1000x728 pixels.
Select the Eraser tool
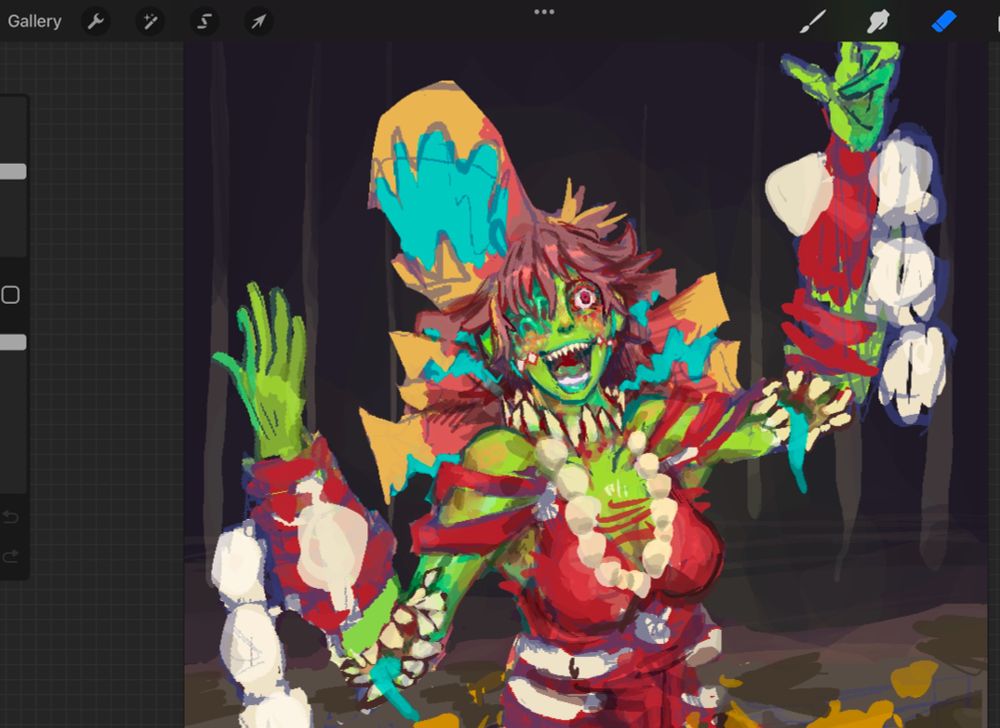click(x=944, y=20)
